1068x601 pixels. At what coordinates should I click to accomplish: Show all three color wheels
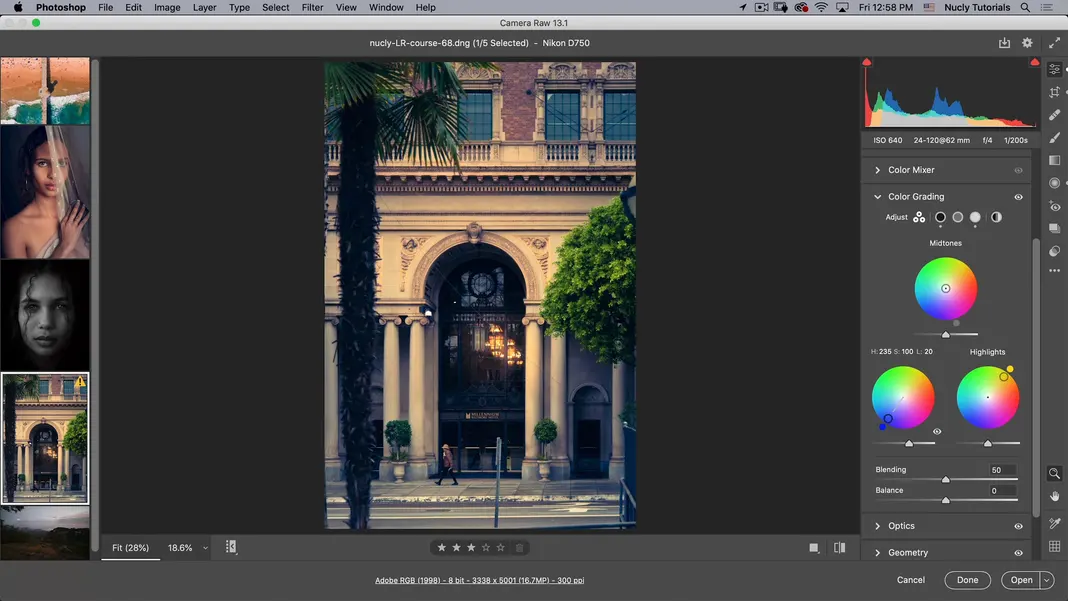click(919, 217)
